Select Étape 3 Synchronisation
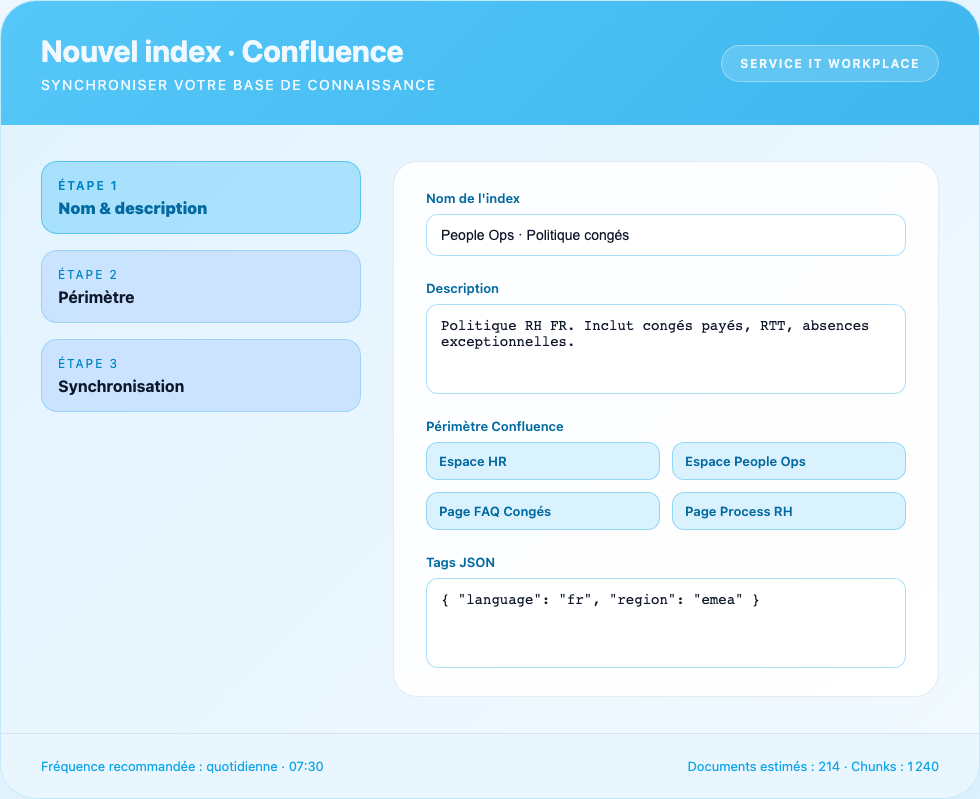This screenshot has height=799, width=980. (200, 375)
